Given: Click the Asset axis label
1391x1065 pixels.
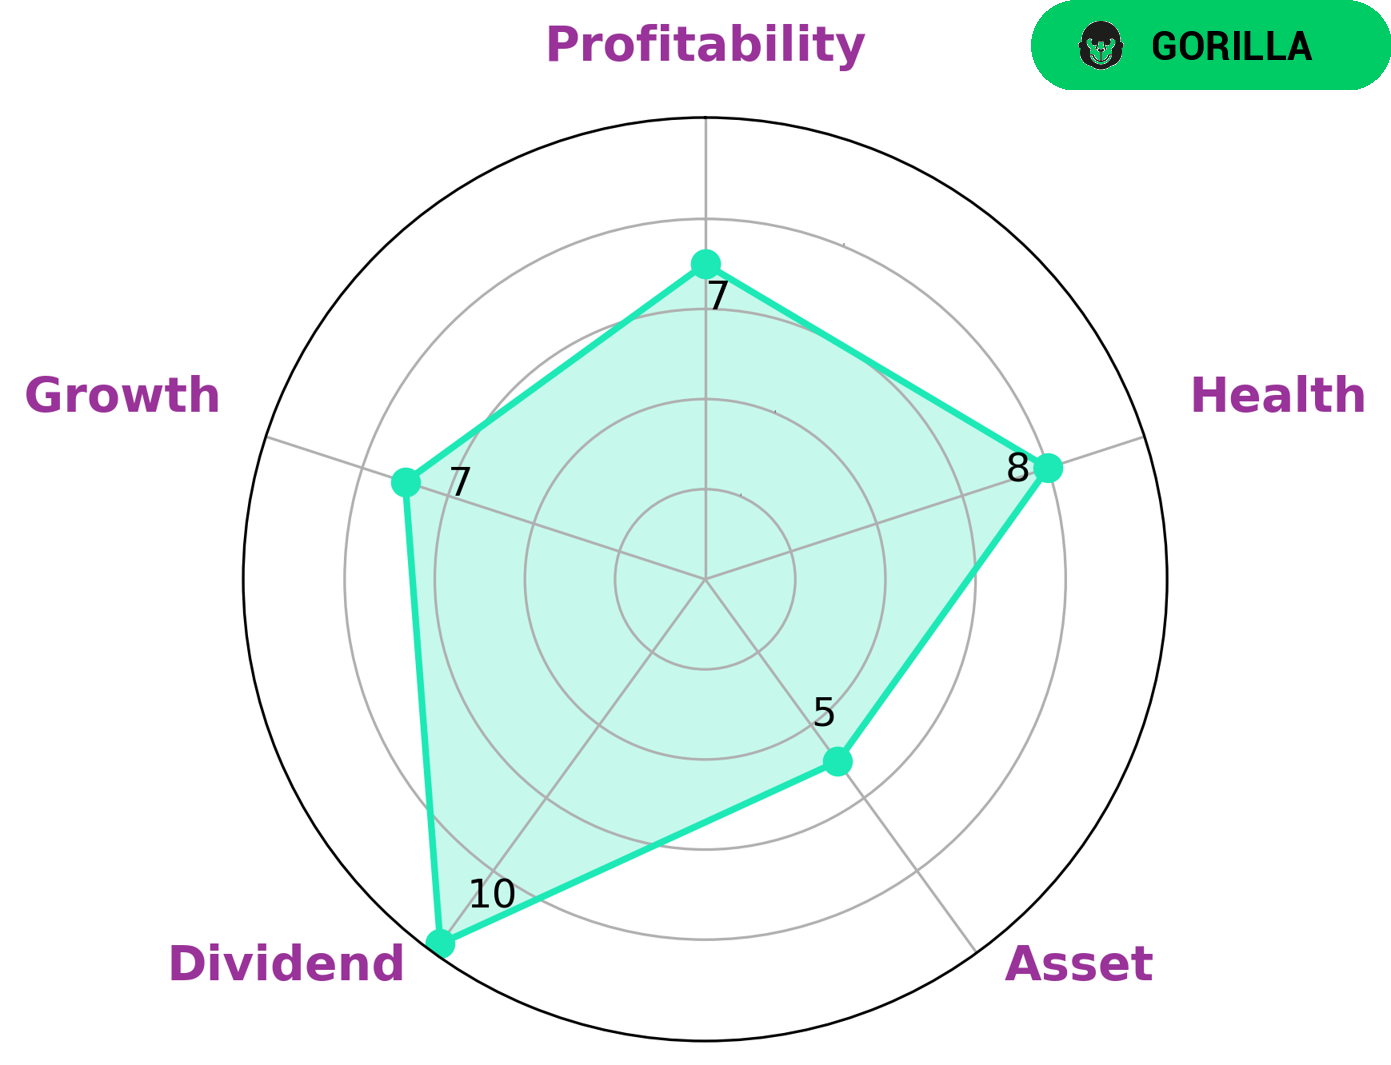Looking at the screenshot, I should [x=1078, y=964].
